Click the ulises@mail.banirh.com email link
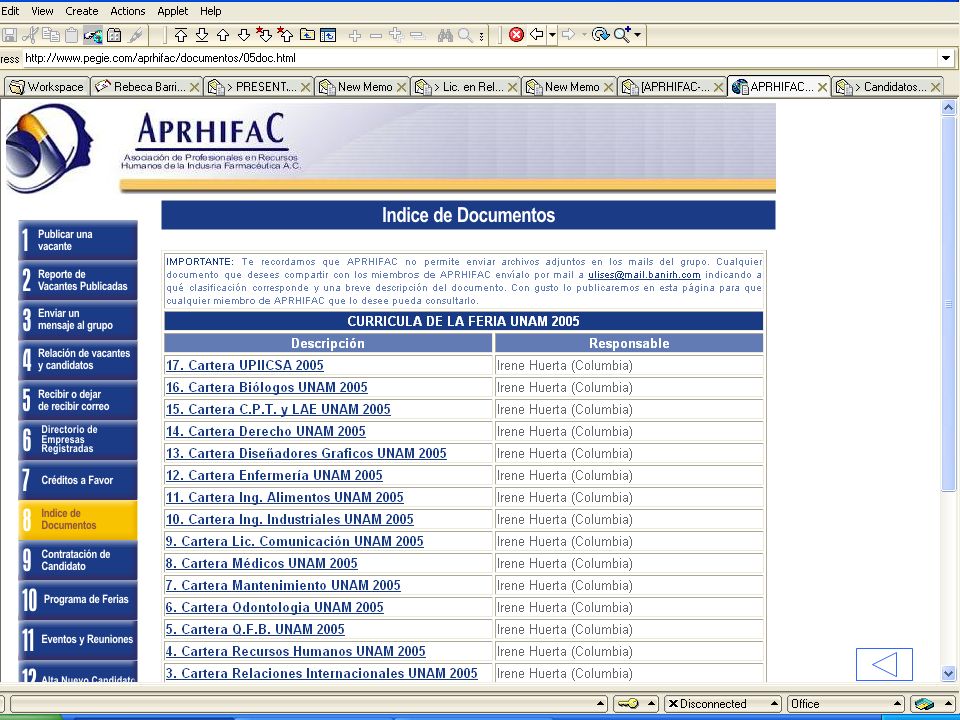The image size is (960, 720). (644, 275)
